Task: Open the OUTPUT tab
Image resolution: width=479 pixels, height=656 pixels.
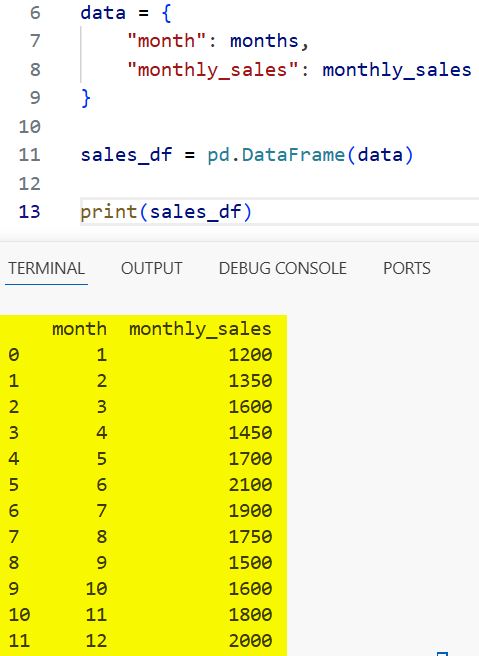Action: (x=151, y=268)
